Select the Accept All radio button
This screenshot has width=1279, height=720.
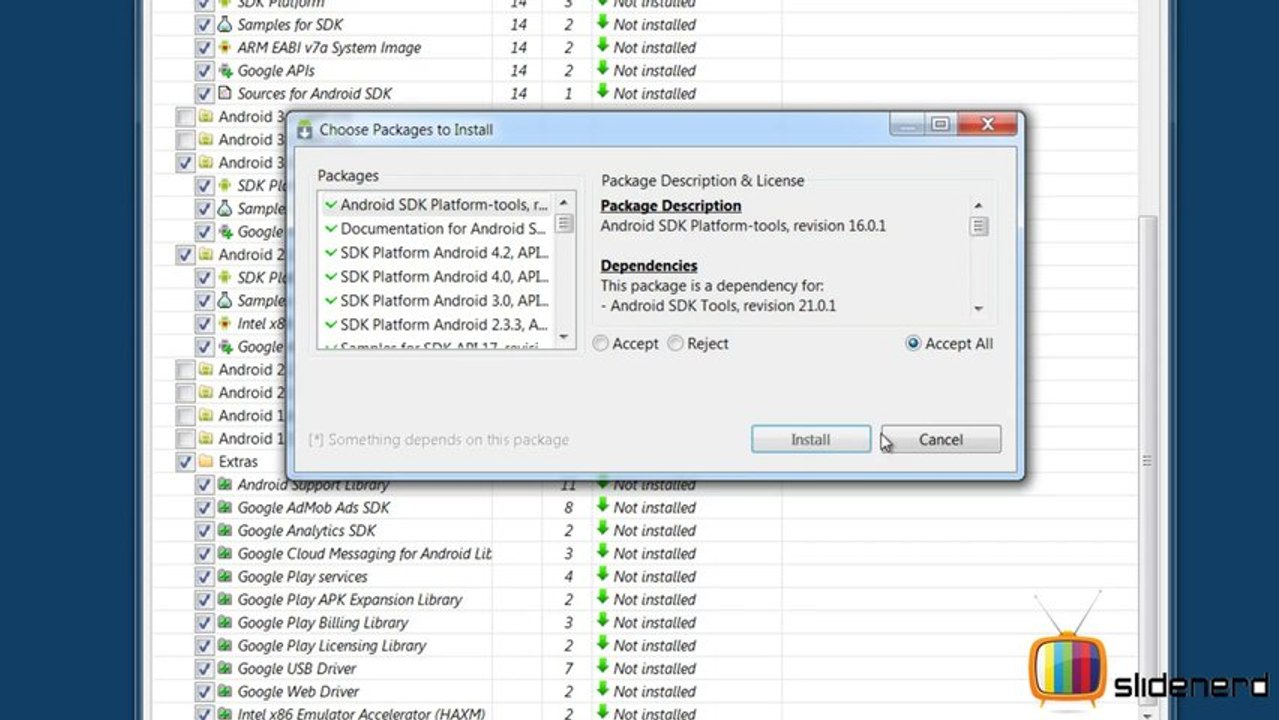point(912,344)
